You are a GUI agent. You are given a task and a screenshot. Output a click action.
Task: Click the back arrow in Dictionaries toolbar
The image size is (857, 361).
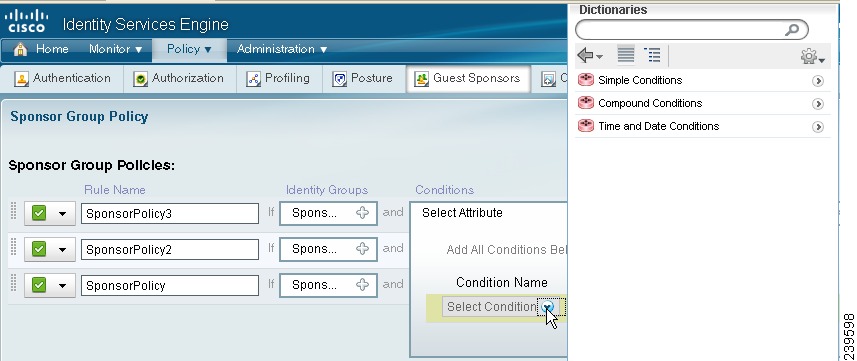point(585,55)
